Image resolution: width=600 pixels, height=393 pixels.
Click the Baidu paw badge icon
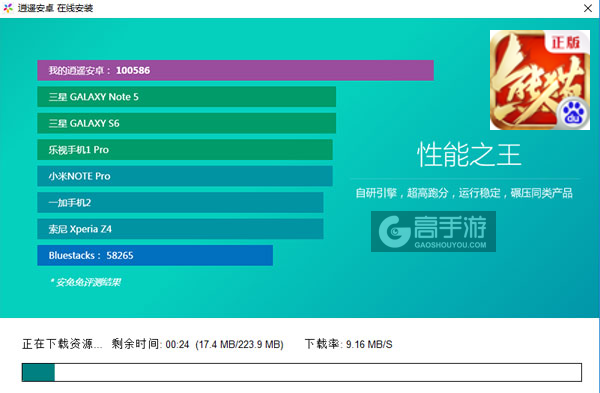tap(572, 114)
